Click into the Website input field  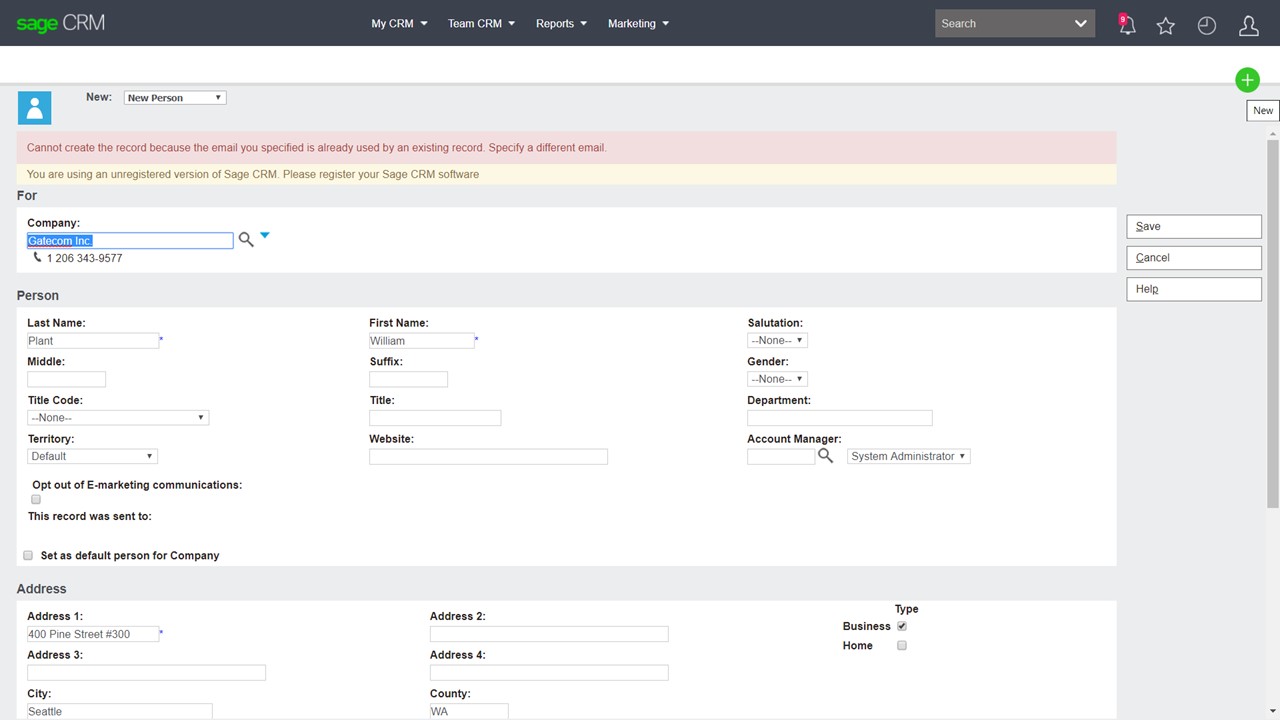(488, 456)
